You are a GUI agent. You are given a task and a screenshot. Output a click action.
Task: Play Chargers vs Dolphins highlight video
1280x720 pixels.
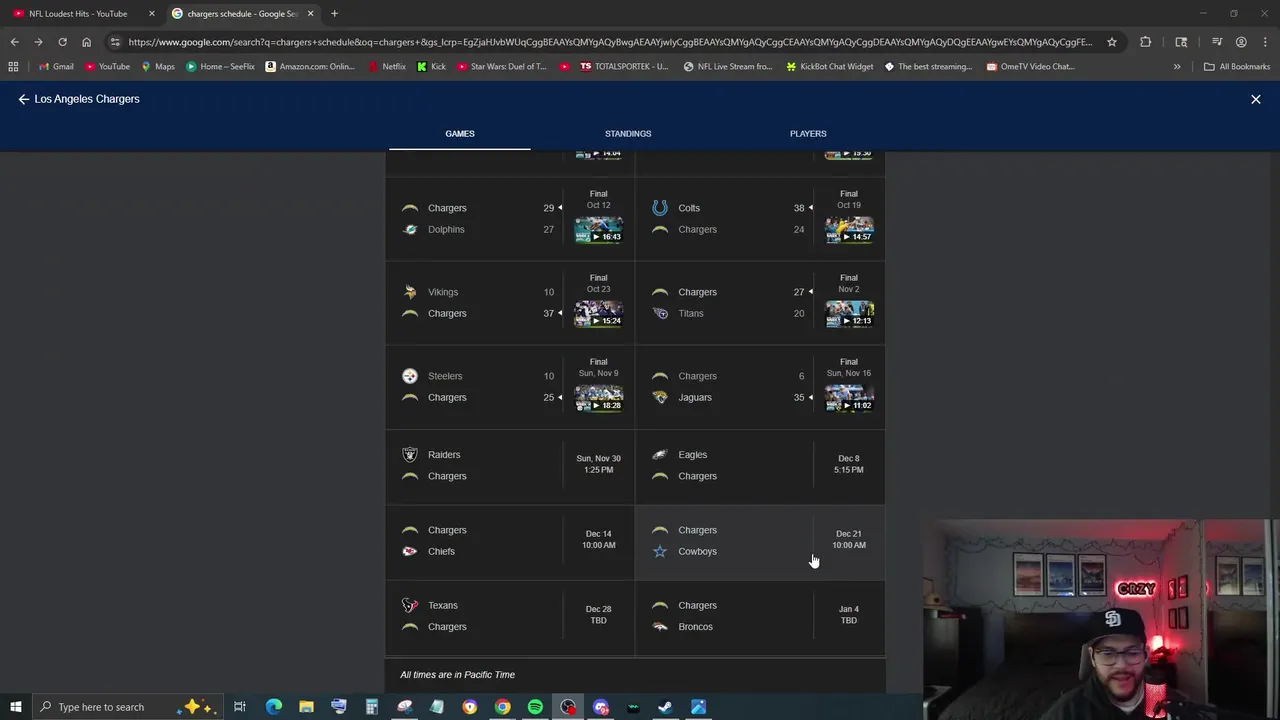599,229
